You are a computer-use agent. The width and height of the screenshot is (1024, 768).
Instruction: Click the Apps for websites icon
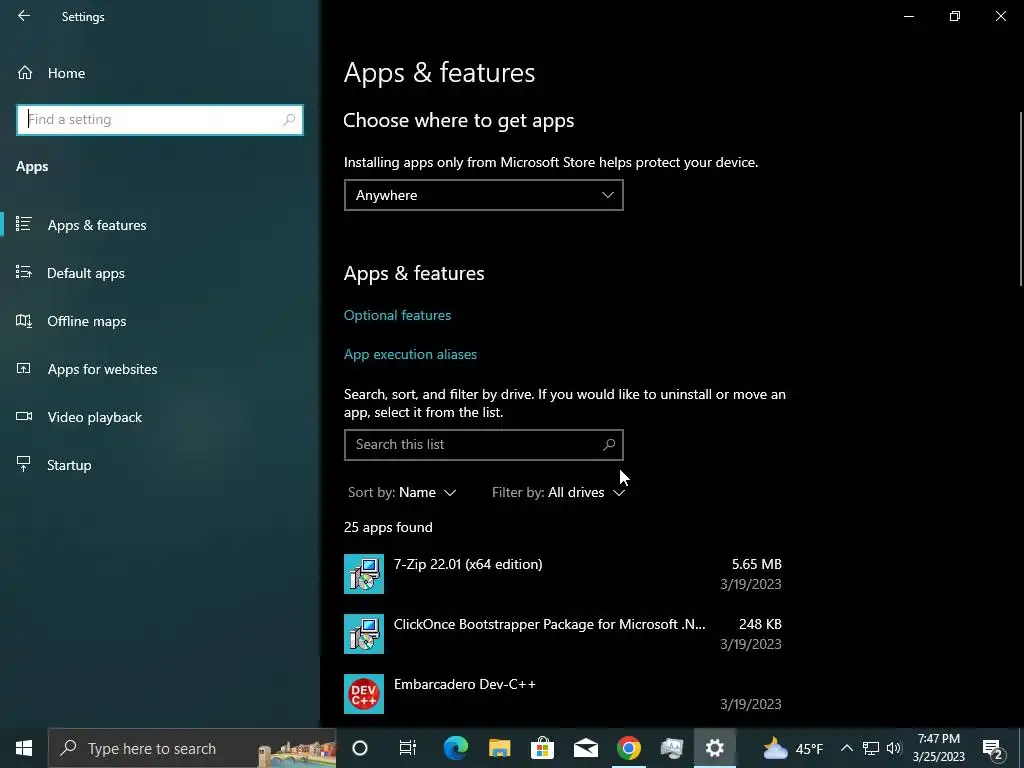tap(24, 368)
